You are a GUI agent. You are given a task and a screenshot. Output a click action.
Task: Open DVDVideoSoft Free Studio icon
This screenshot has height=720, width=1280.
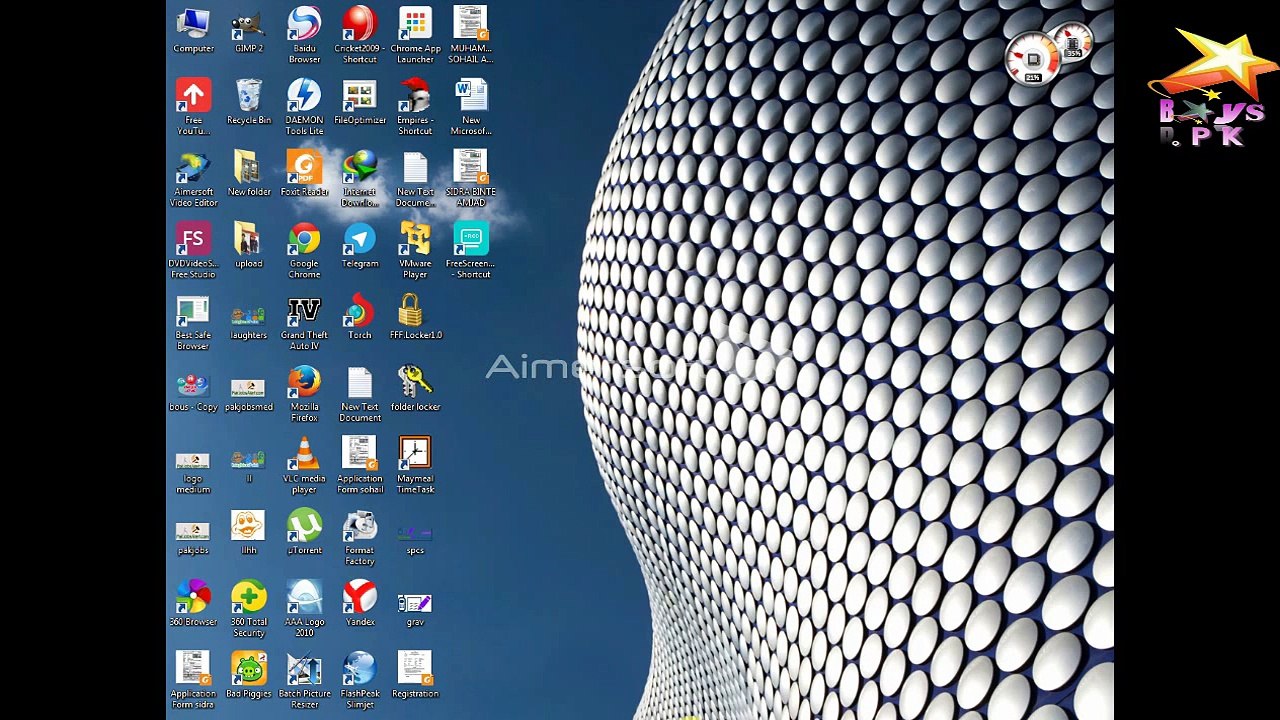tap(193, 250)
